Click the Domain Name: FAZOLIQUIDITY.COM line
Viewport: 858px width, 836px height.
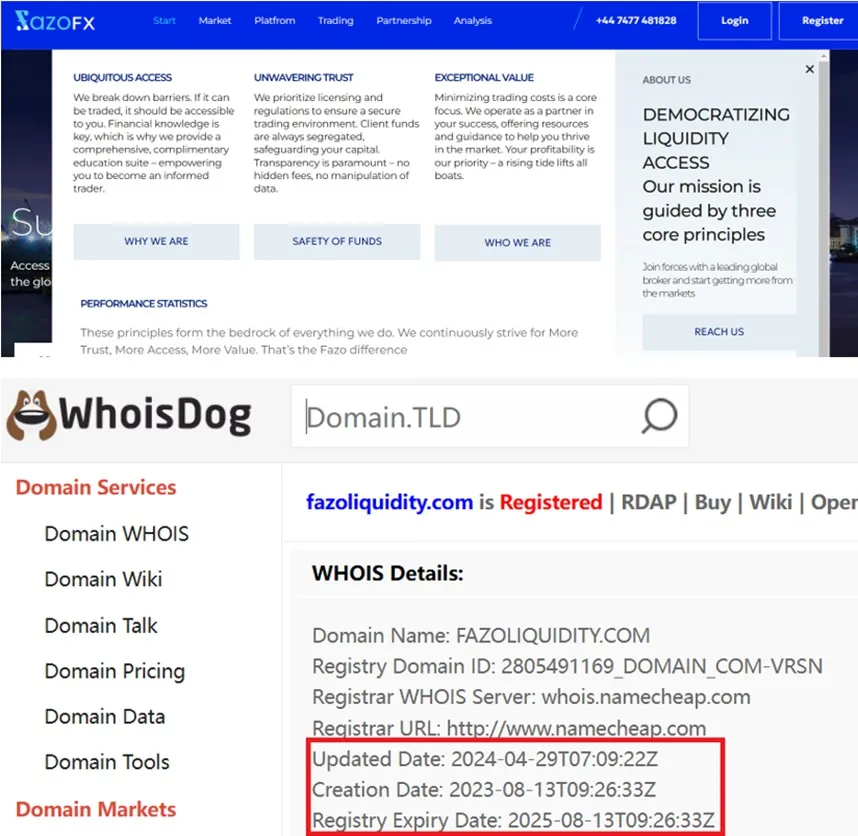point(481,636)
